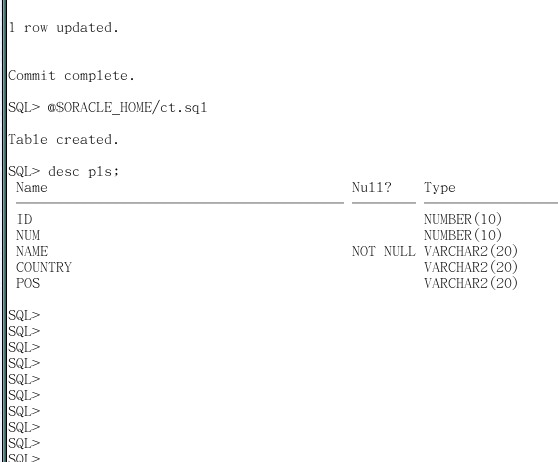Select the NUM column name
The width and height of the screenshot is (558, 462).
pos(28,235)
